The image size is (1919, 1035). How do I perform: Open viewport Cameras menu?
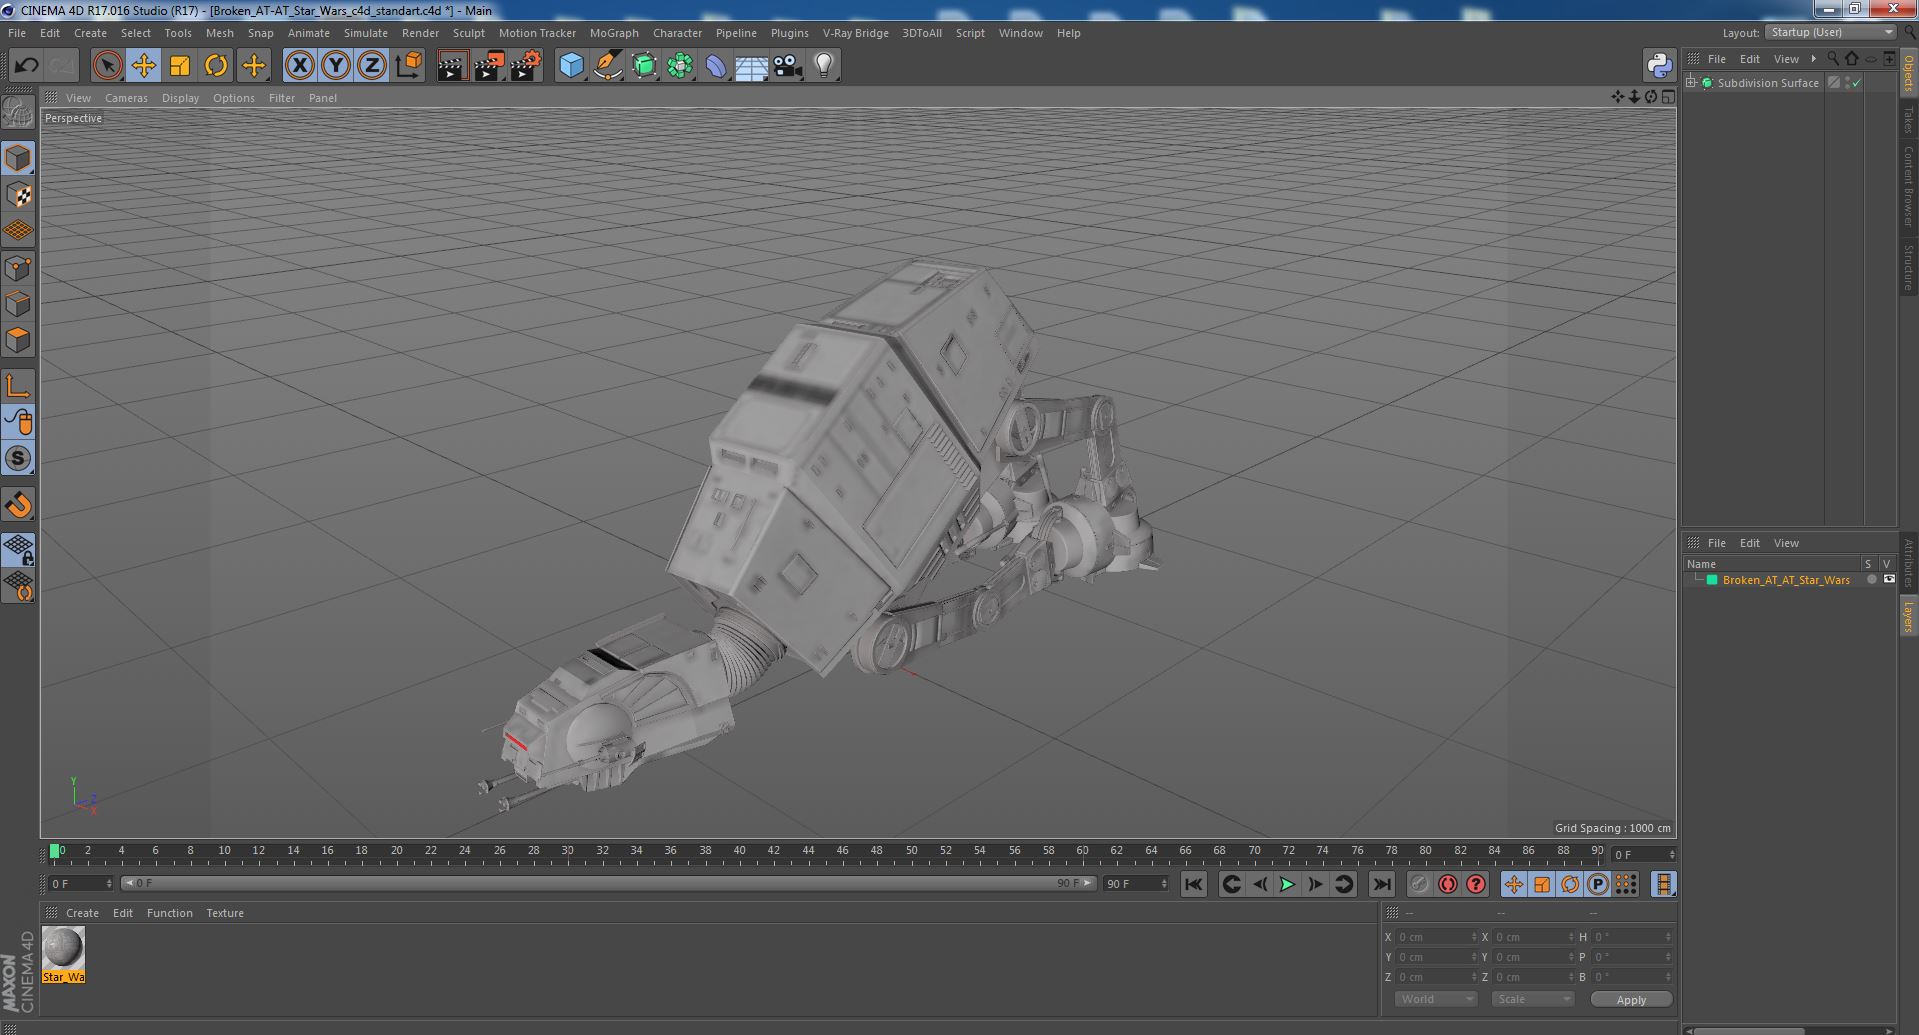coord(126,98)
